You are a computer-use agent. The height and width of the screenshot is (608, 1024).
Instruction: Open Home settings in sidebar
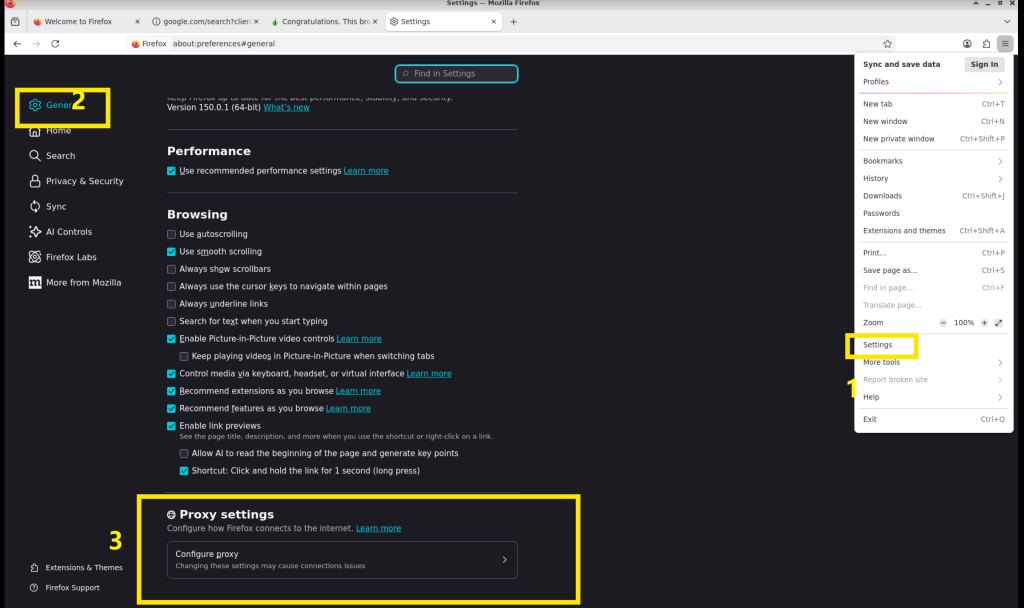pyautogui.click(x=50, y=131)
